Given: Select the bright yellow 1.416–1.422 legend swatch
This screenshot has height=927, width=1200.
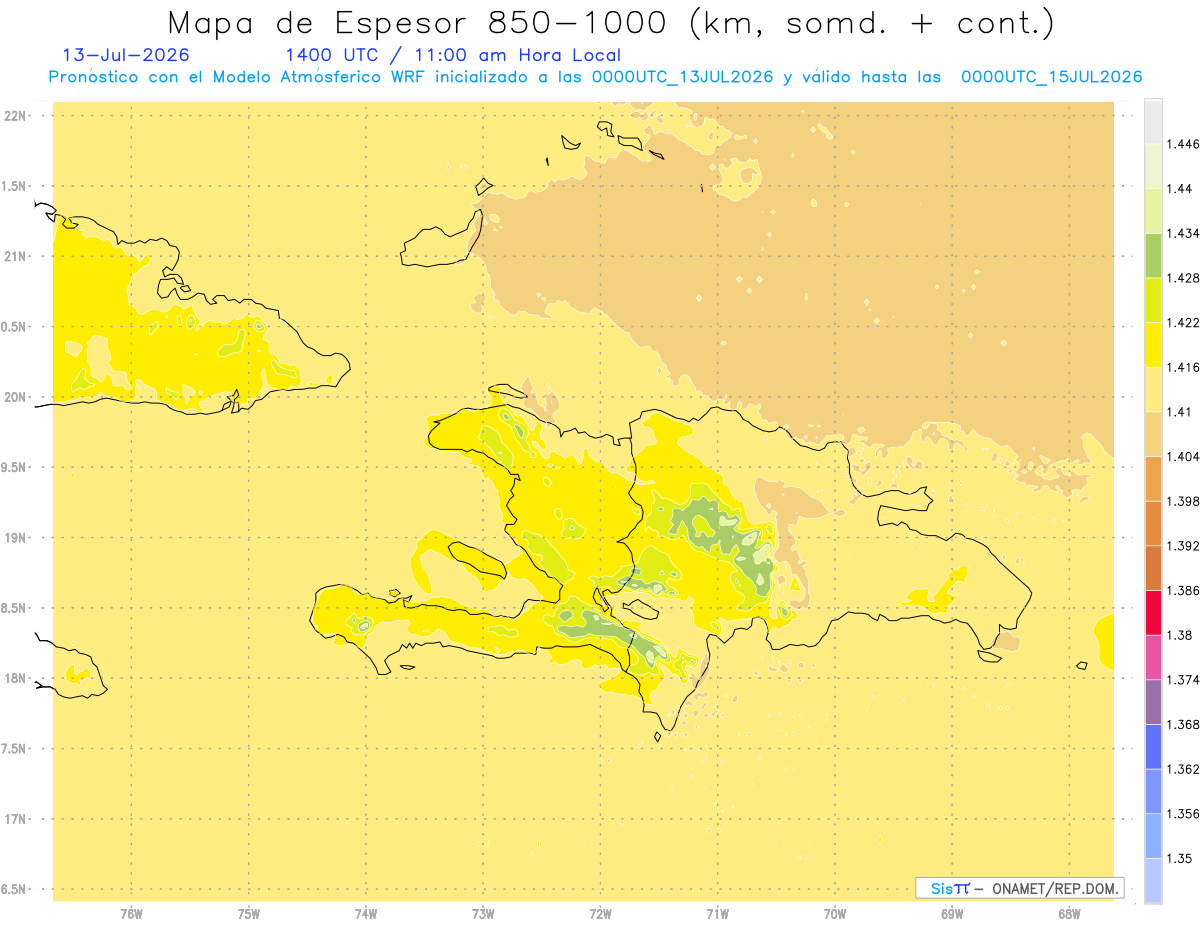Looking at the screenshot, I should point(1153,344).
